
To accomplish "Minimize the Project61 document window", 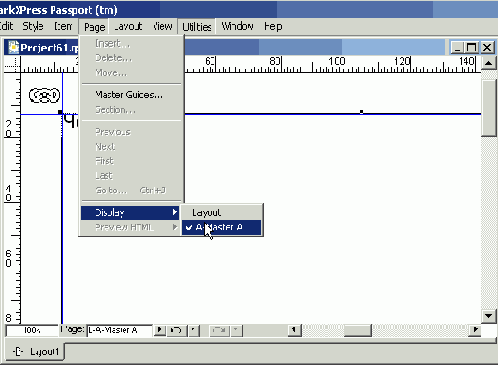I will coord(457,47).
